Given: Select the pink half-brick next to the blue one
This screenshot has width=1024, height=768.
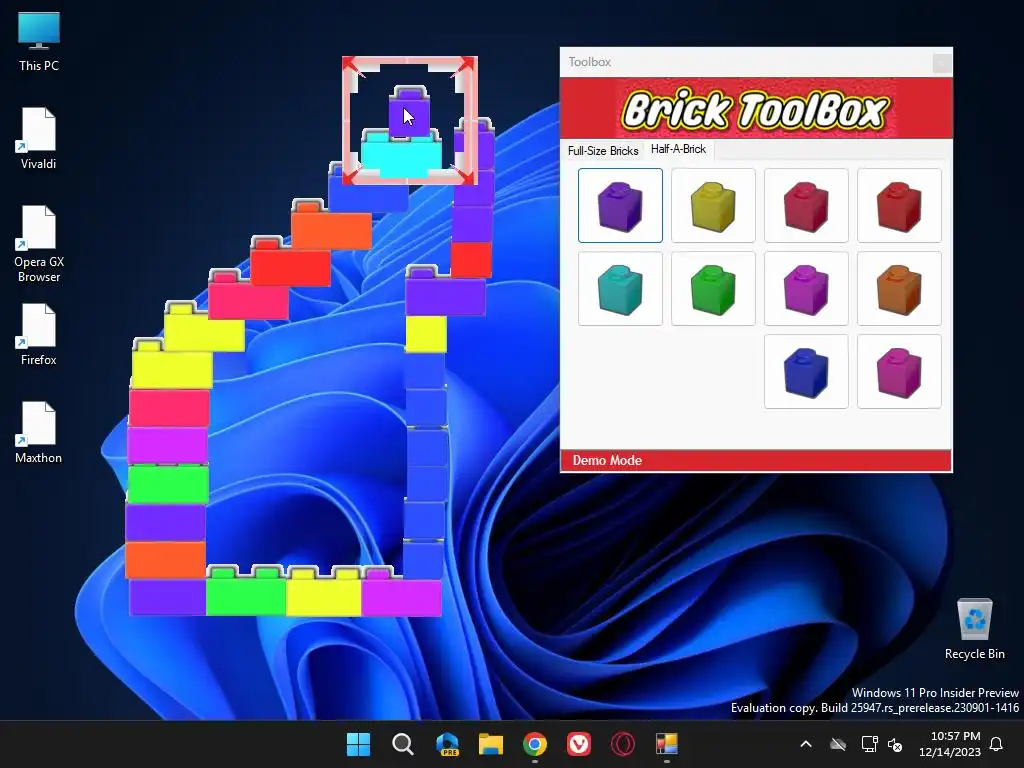Looking at the screenshot, I should [899, 372].
